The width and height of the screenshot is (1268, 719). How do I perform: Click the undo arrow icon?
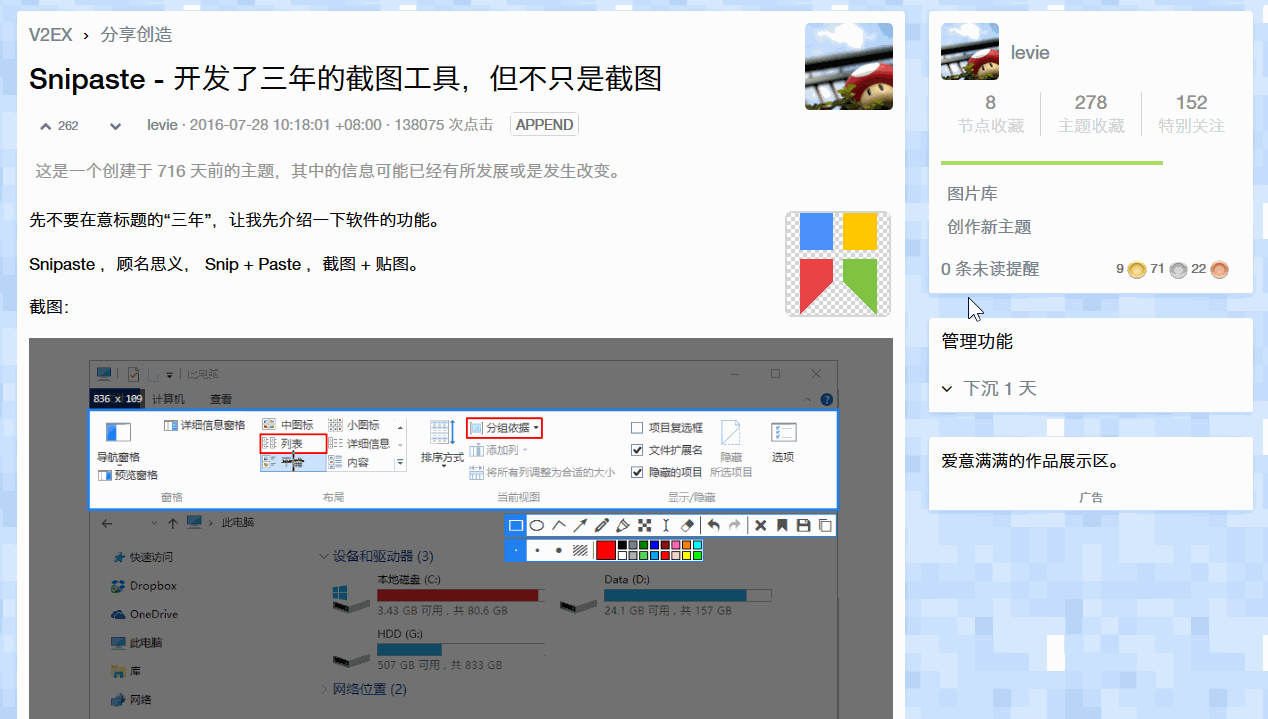pyautogui.click(x=713, y=526)
